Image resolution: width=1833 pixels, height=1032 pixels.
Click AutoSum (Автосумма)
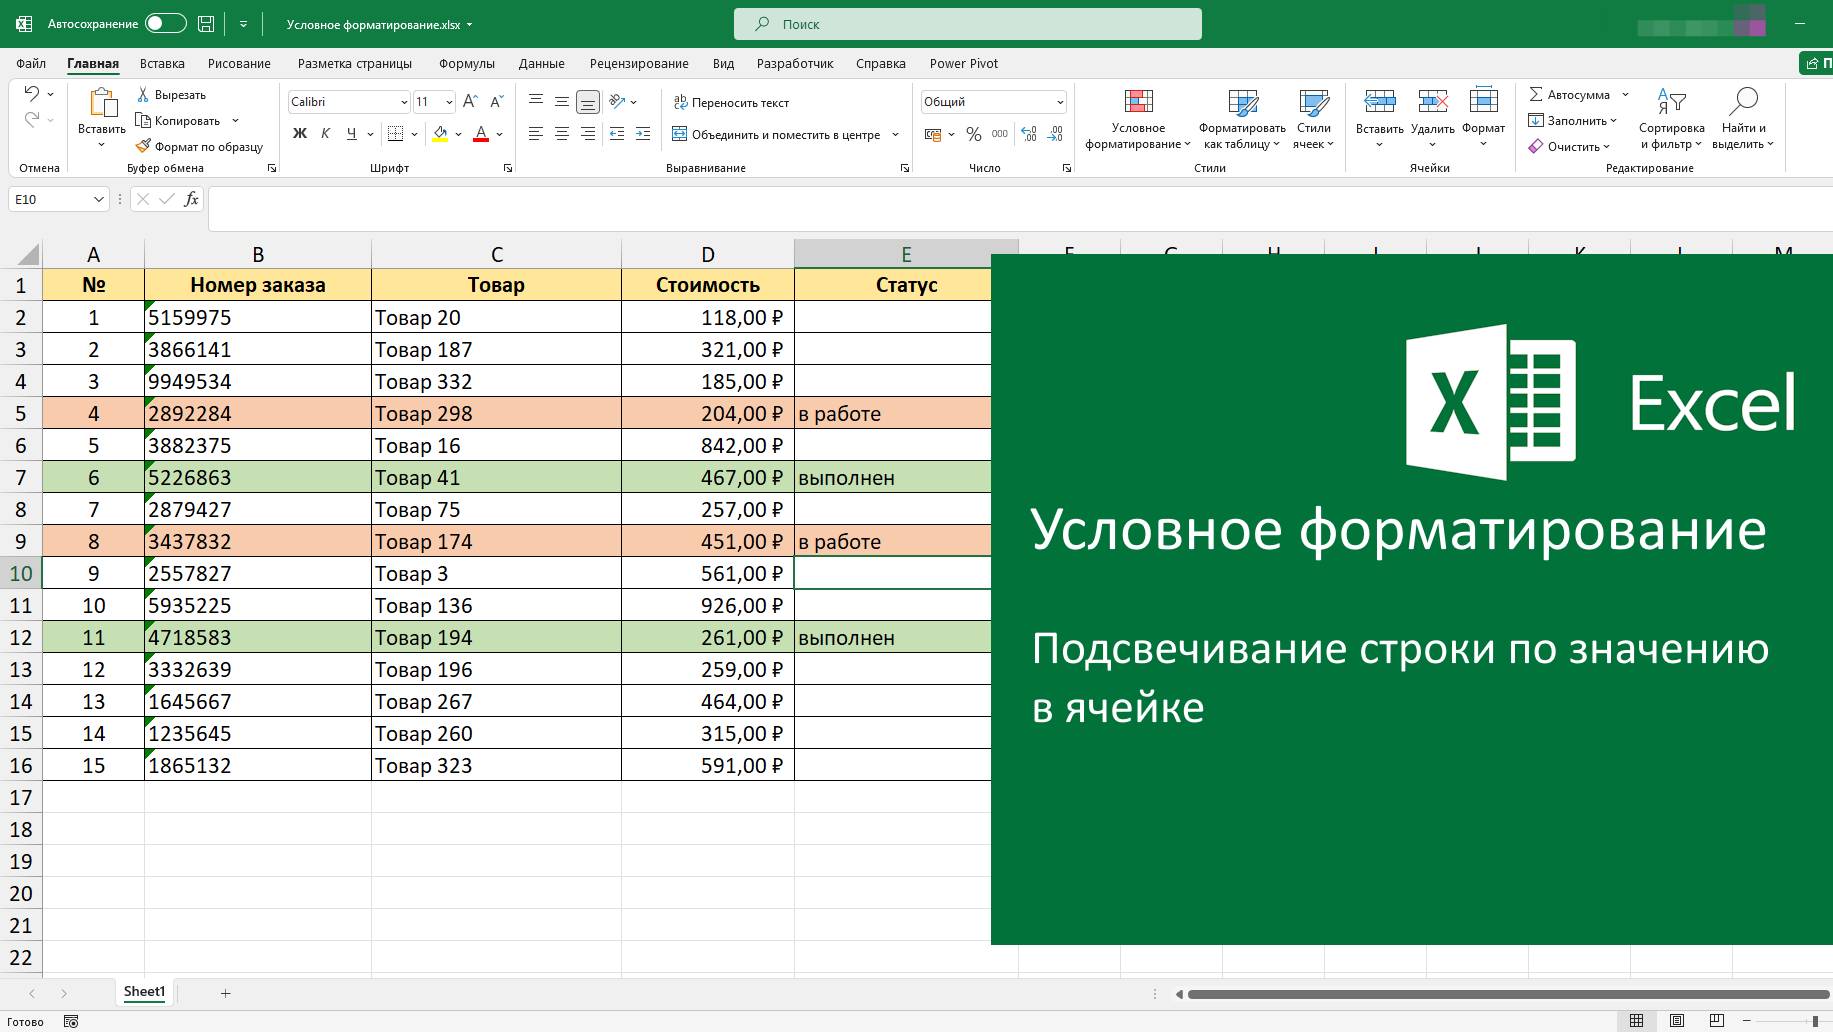click(x=1569, y=94)
